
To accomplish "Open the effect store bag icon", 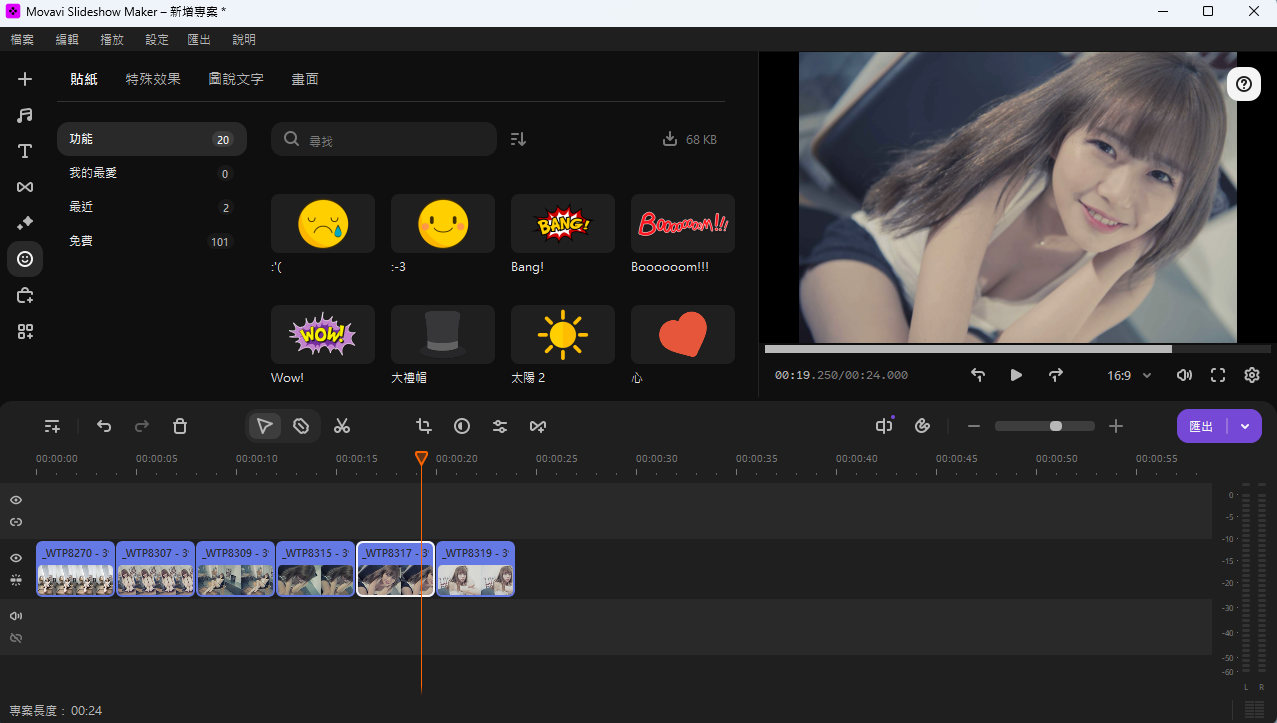I will 25,295.
